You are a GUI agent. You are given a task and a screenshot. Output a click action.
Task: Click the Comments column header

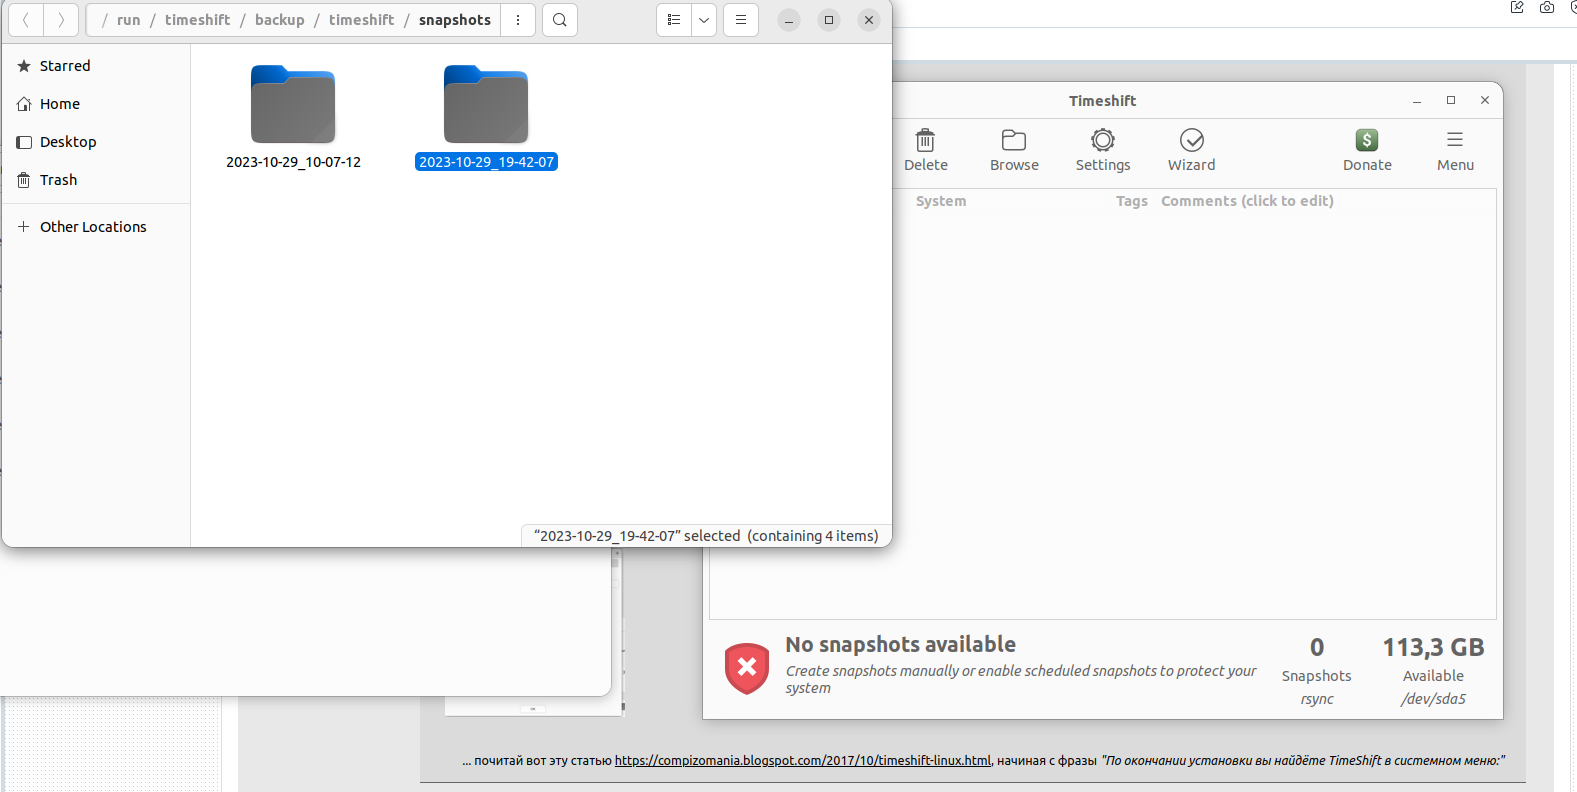coord(1247,201)
